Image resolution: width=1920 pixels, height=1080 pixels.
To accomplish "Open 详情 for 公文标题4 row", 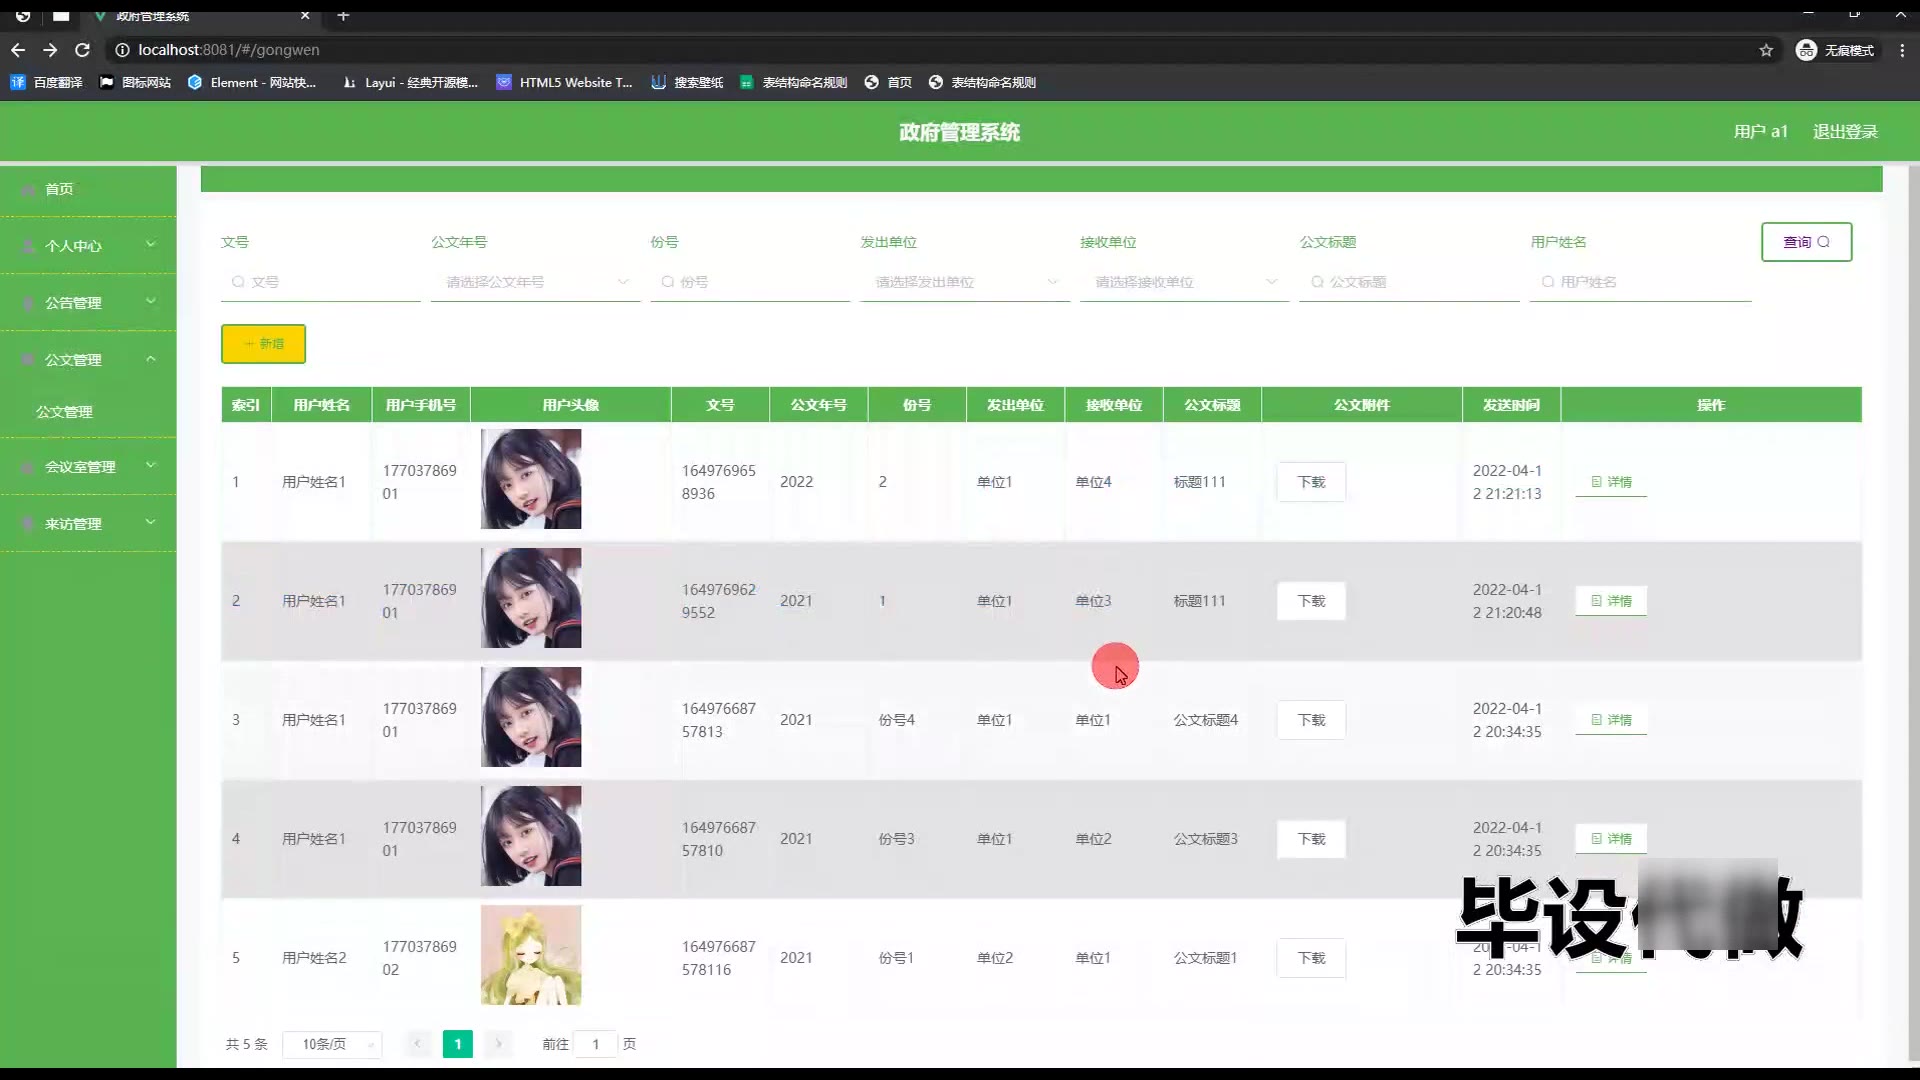I will 1611,720.
